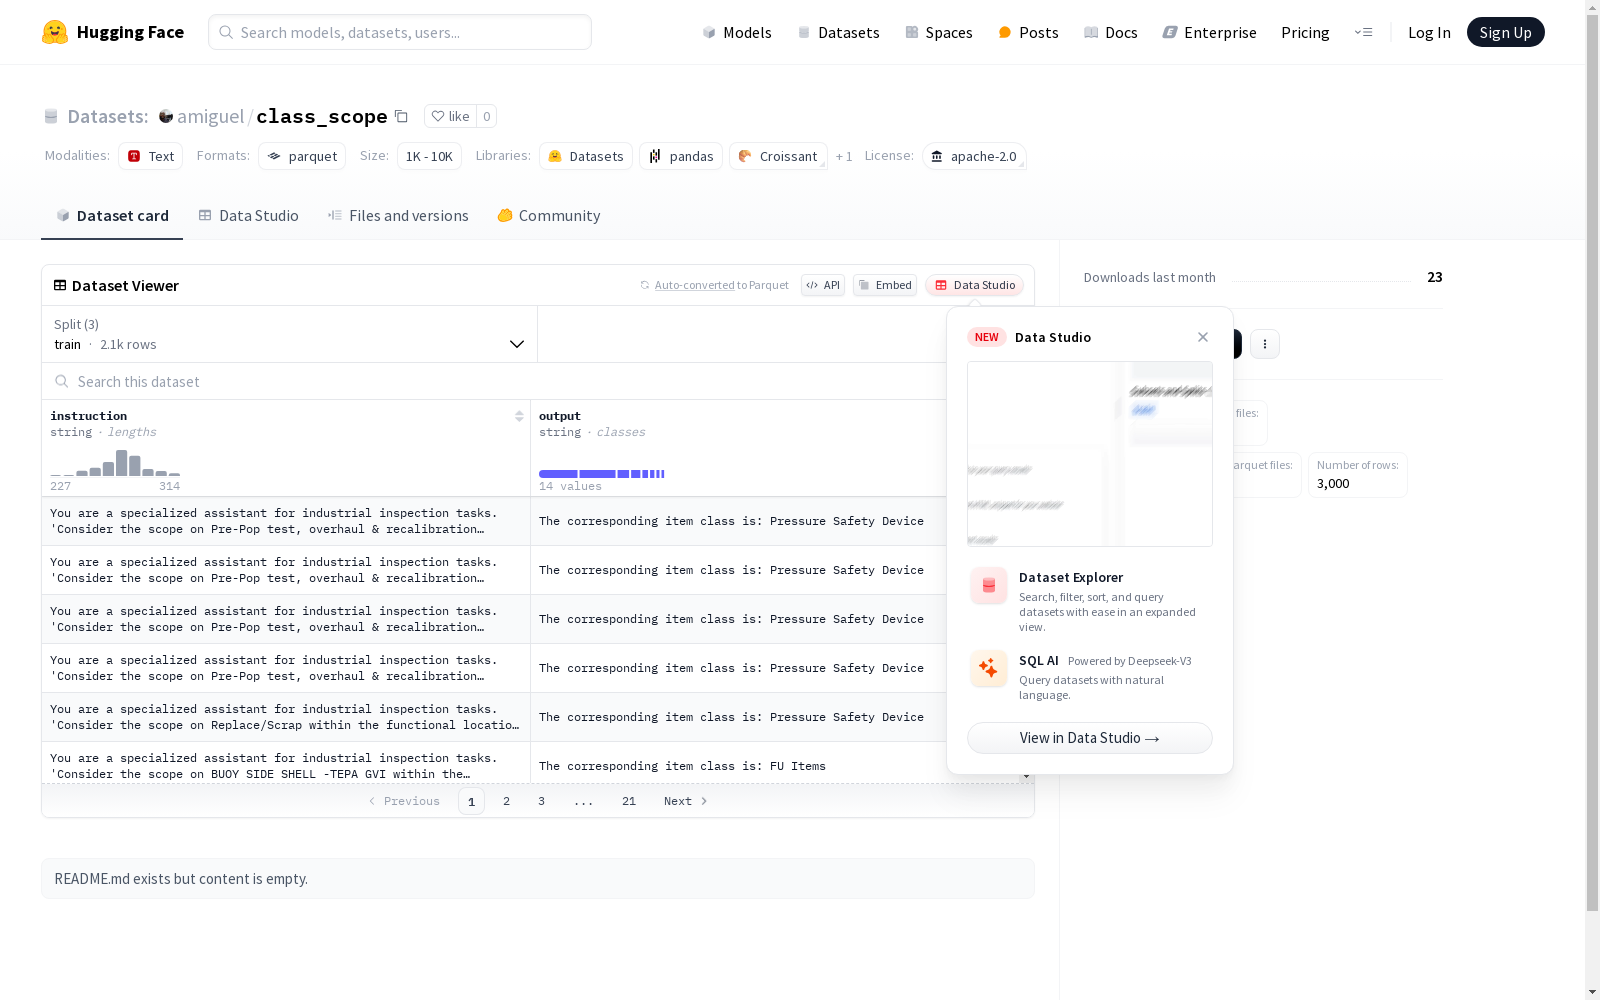1600x1000 pixels.
Task: Click the amiguel username link
Action: click(x=210, y=116)
